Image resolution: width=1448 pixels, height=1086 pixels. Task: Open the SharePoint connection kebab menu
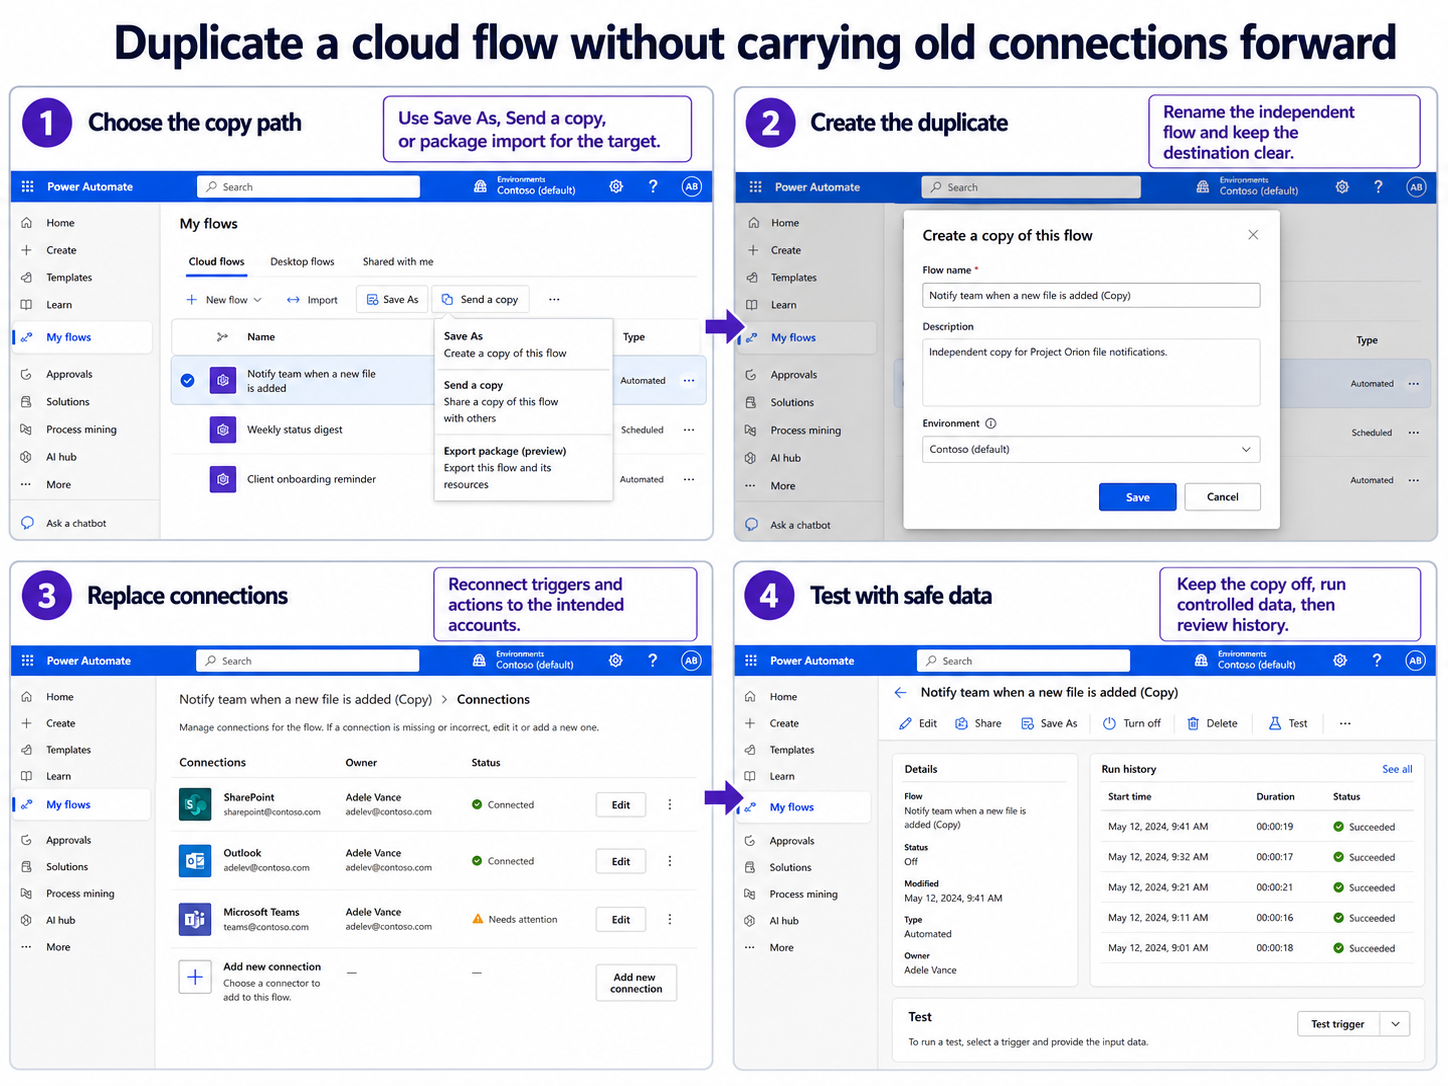point(670,804)
